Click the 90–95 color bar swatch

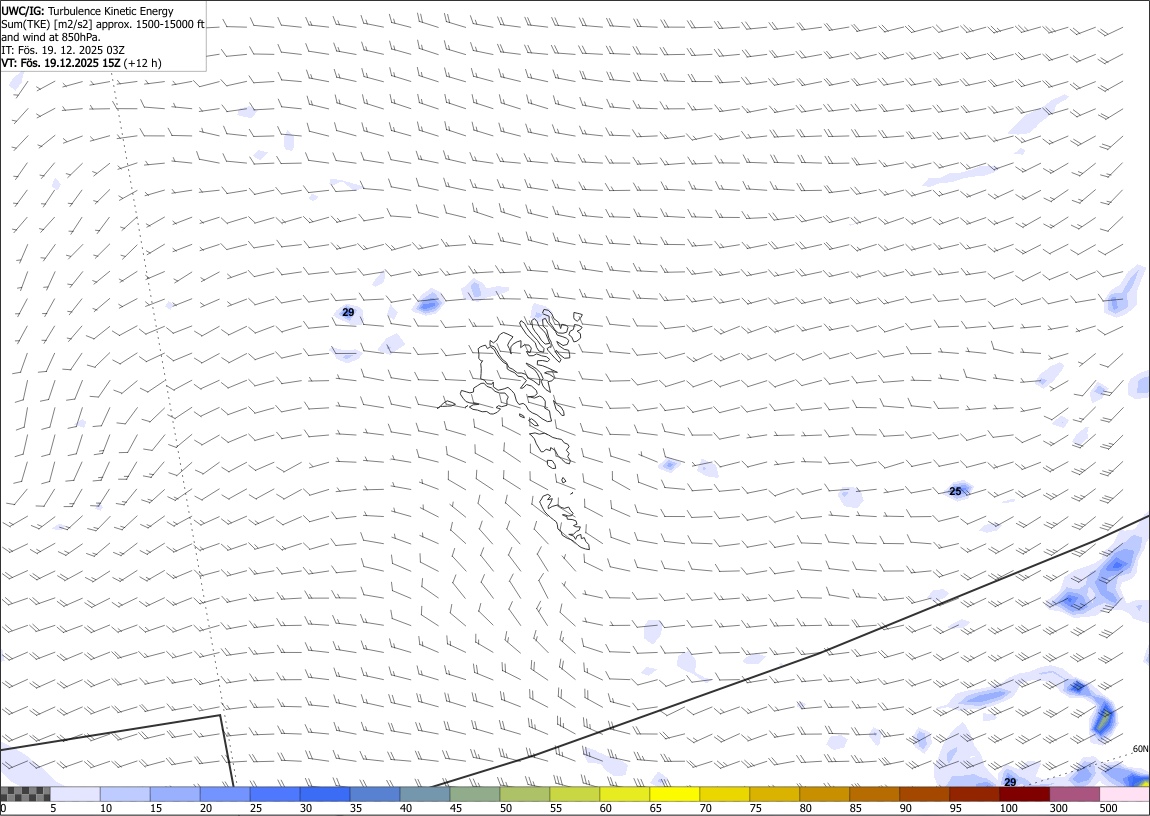coord(923,794)
